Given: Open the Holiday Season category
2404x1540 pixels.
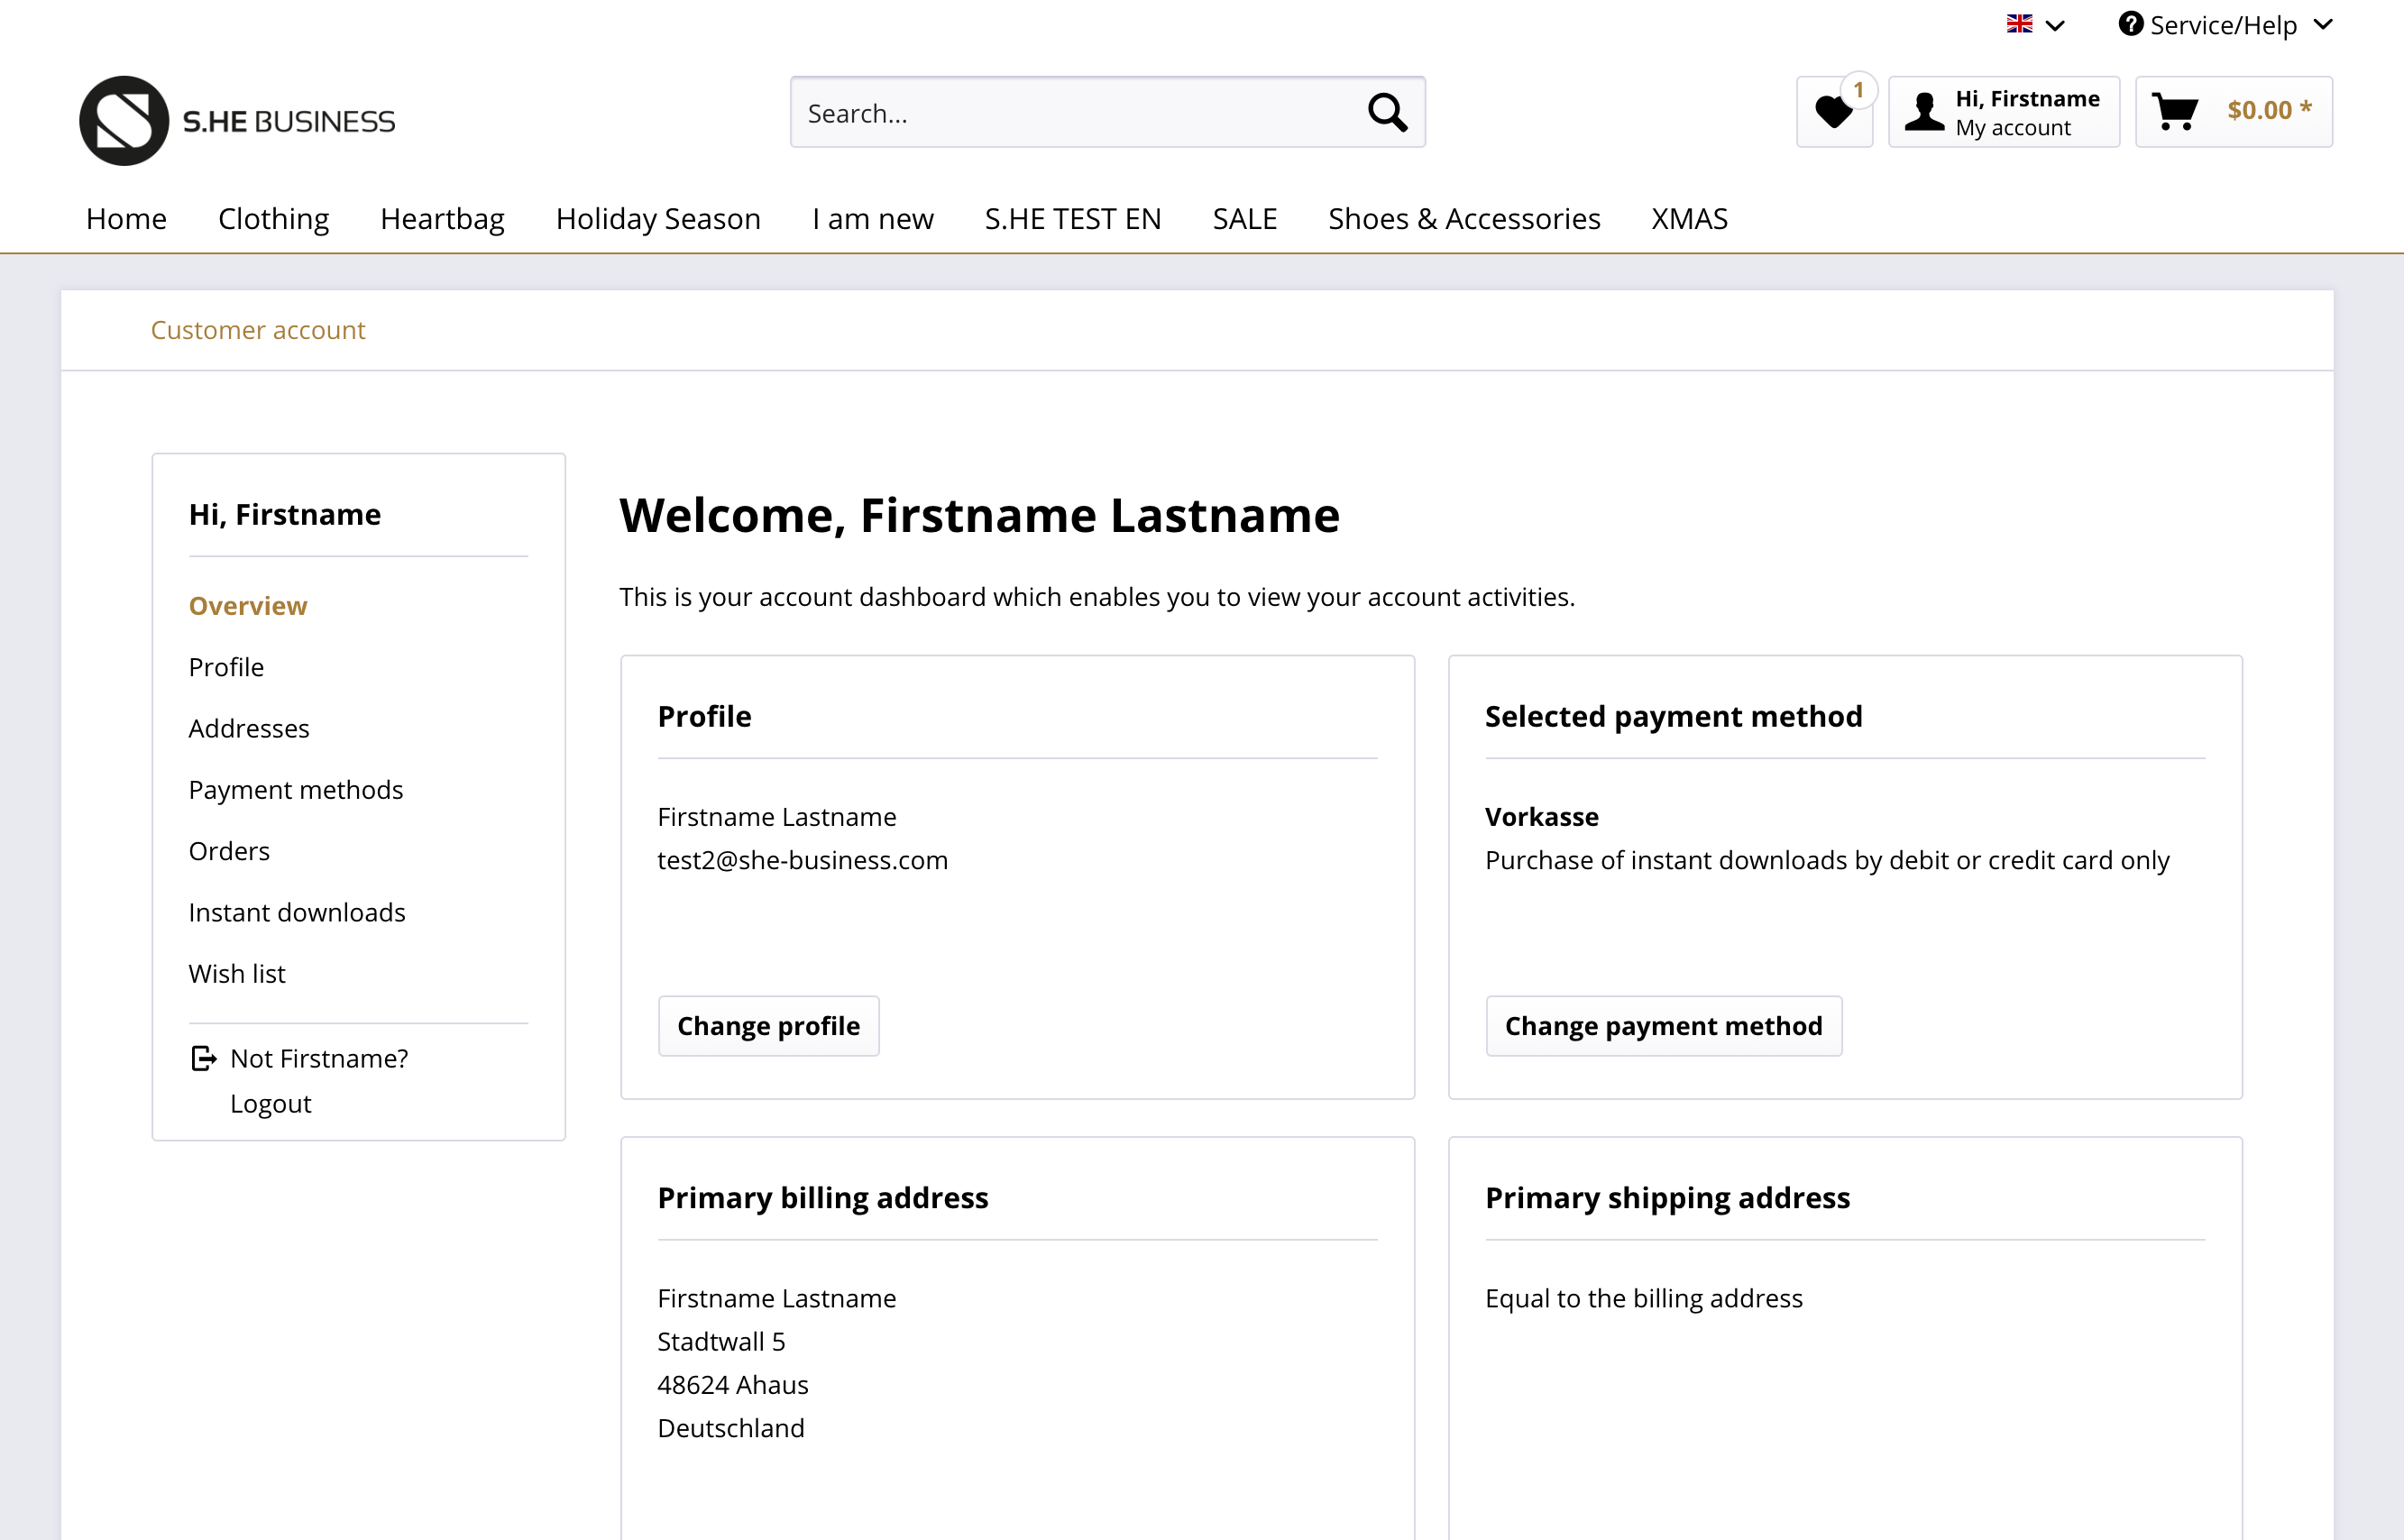Looking at the screenshot, I should pos(658,218).
